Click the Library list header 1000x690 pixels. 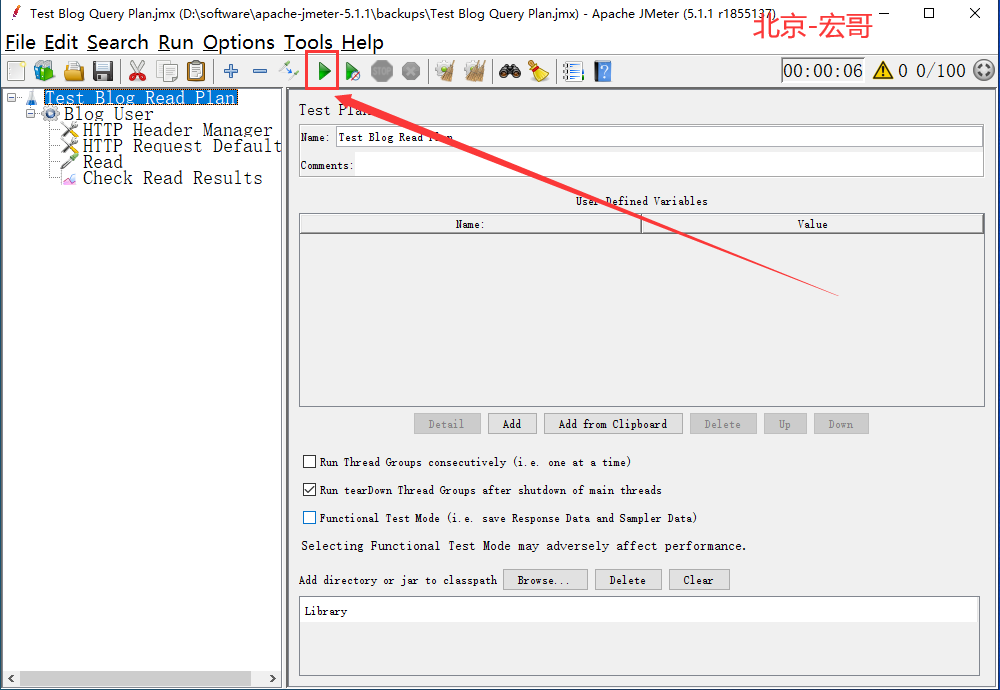pos(639,610)
